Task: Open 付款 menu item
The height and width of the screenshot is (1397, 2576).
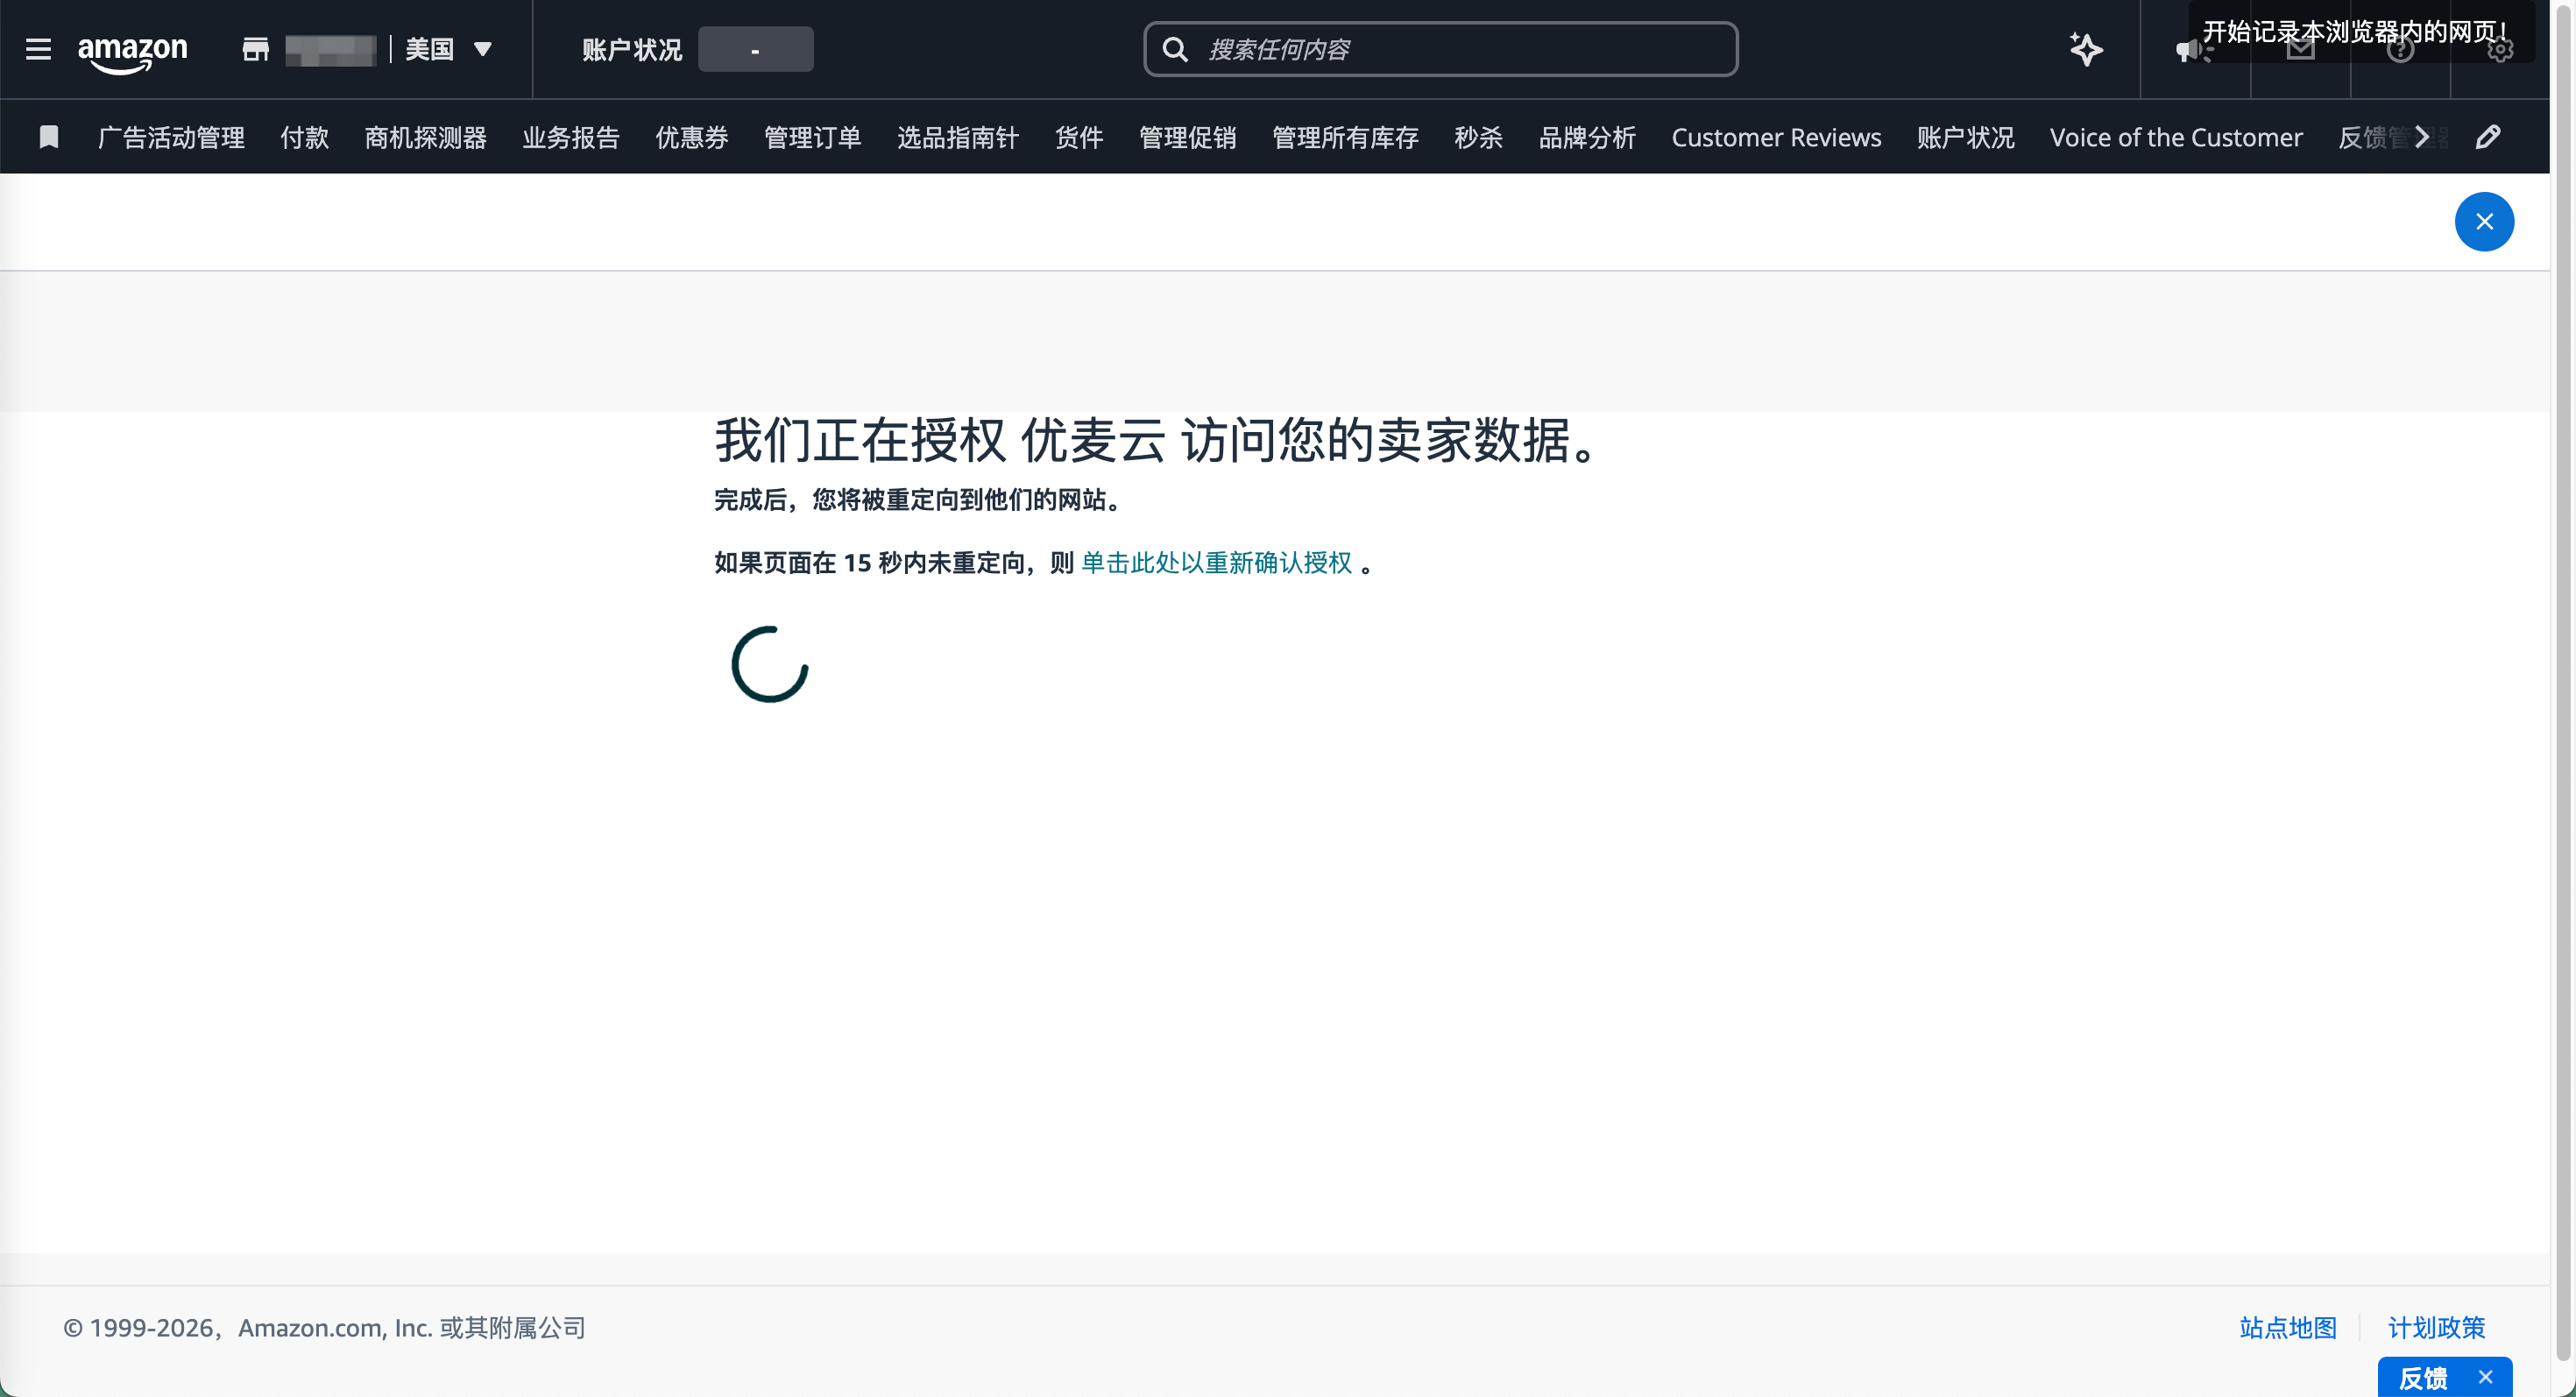Action: (x=305, y=137)
